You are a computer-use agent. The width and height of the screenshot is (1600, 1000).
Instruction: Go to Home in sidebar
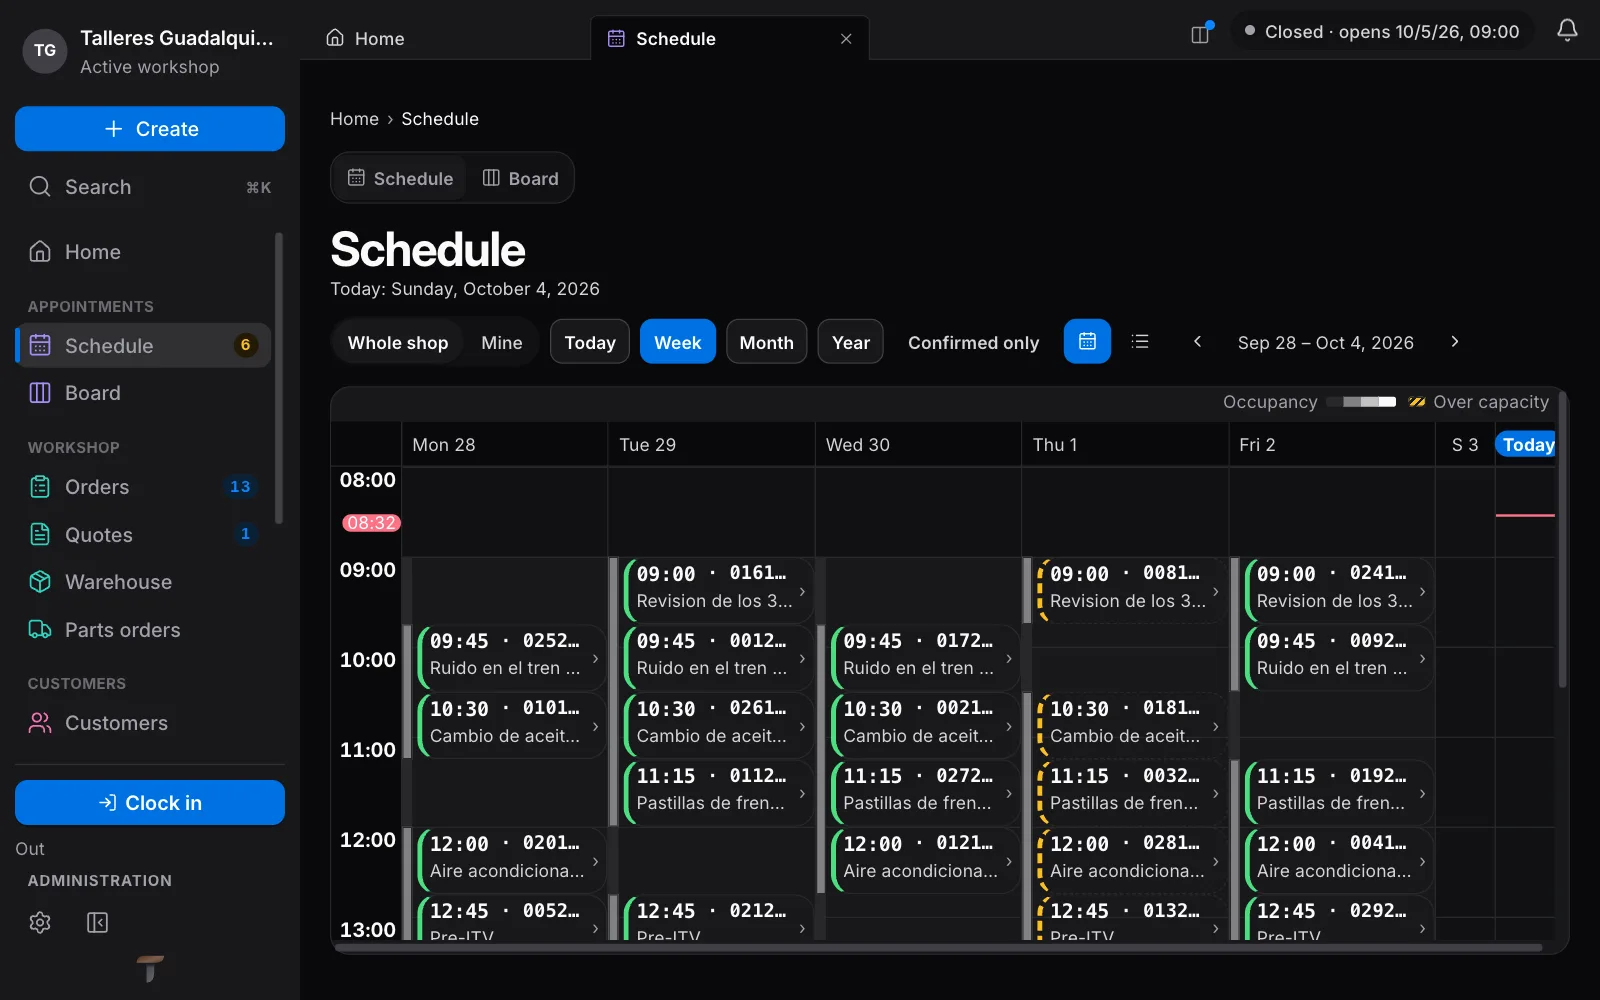point(142,252)
